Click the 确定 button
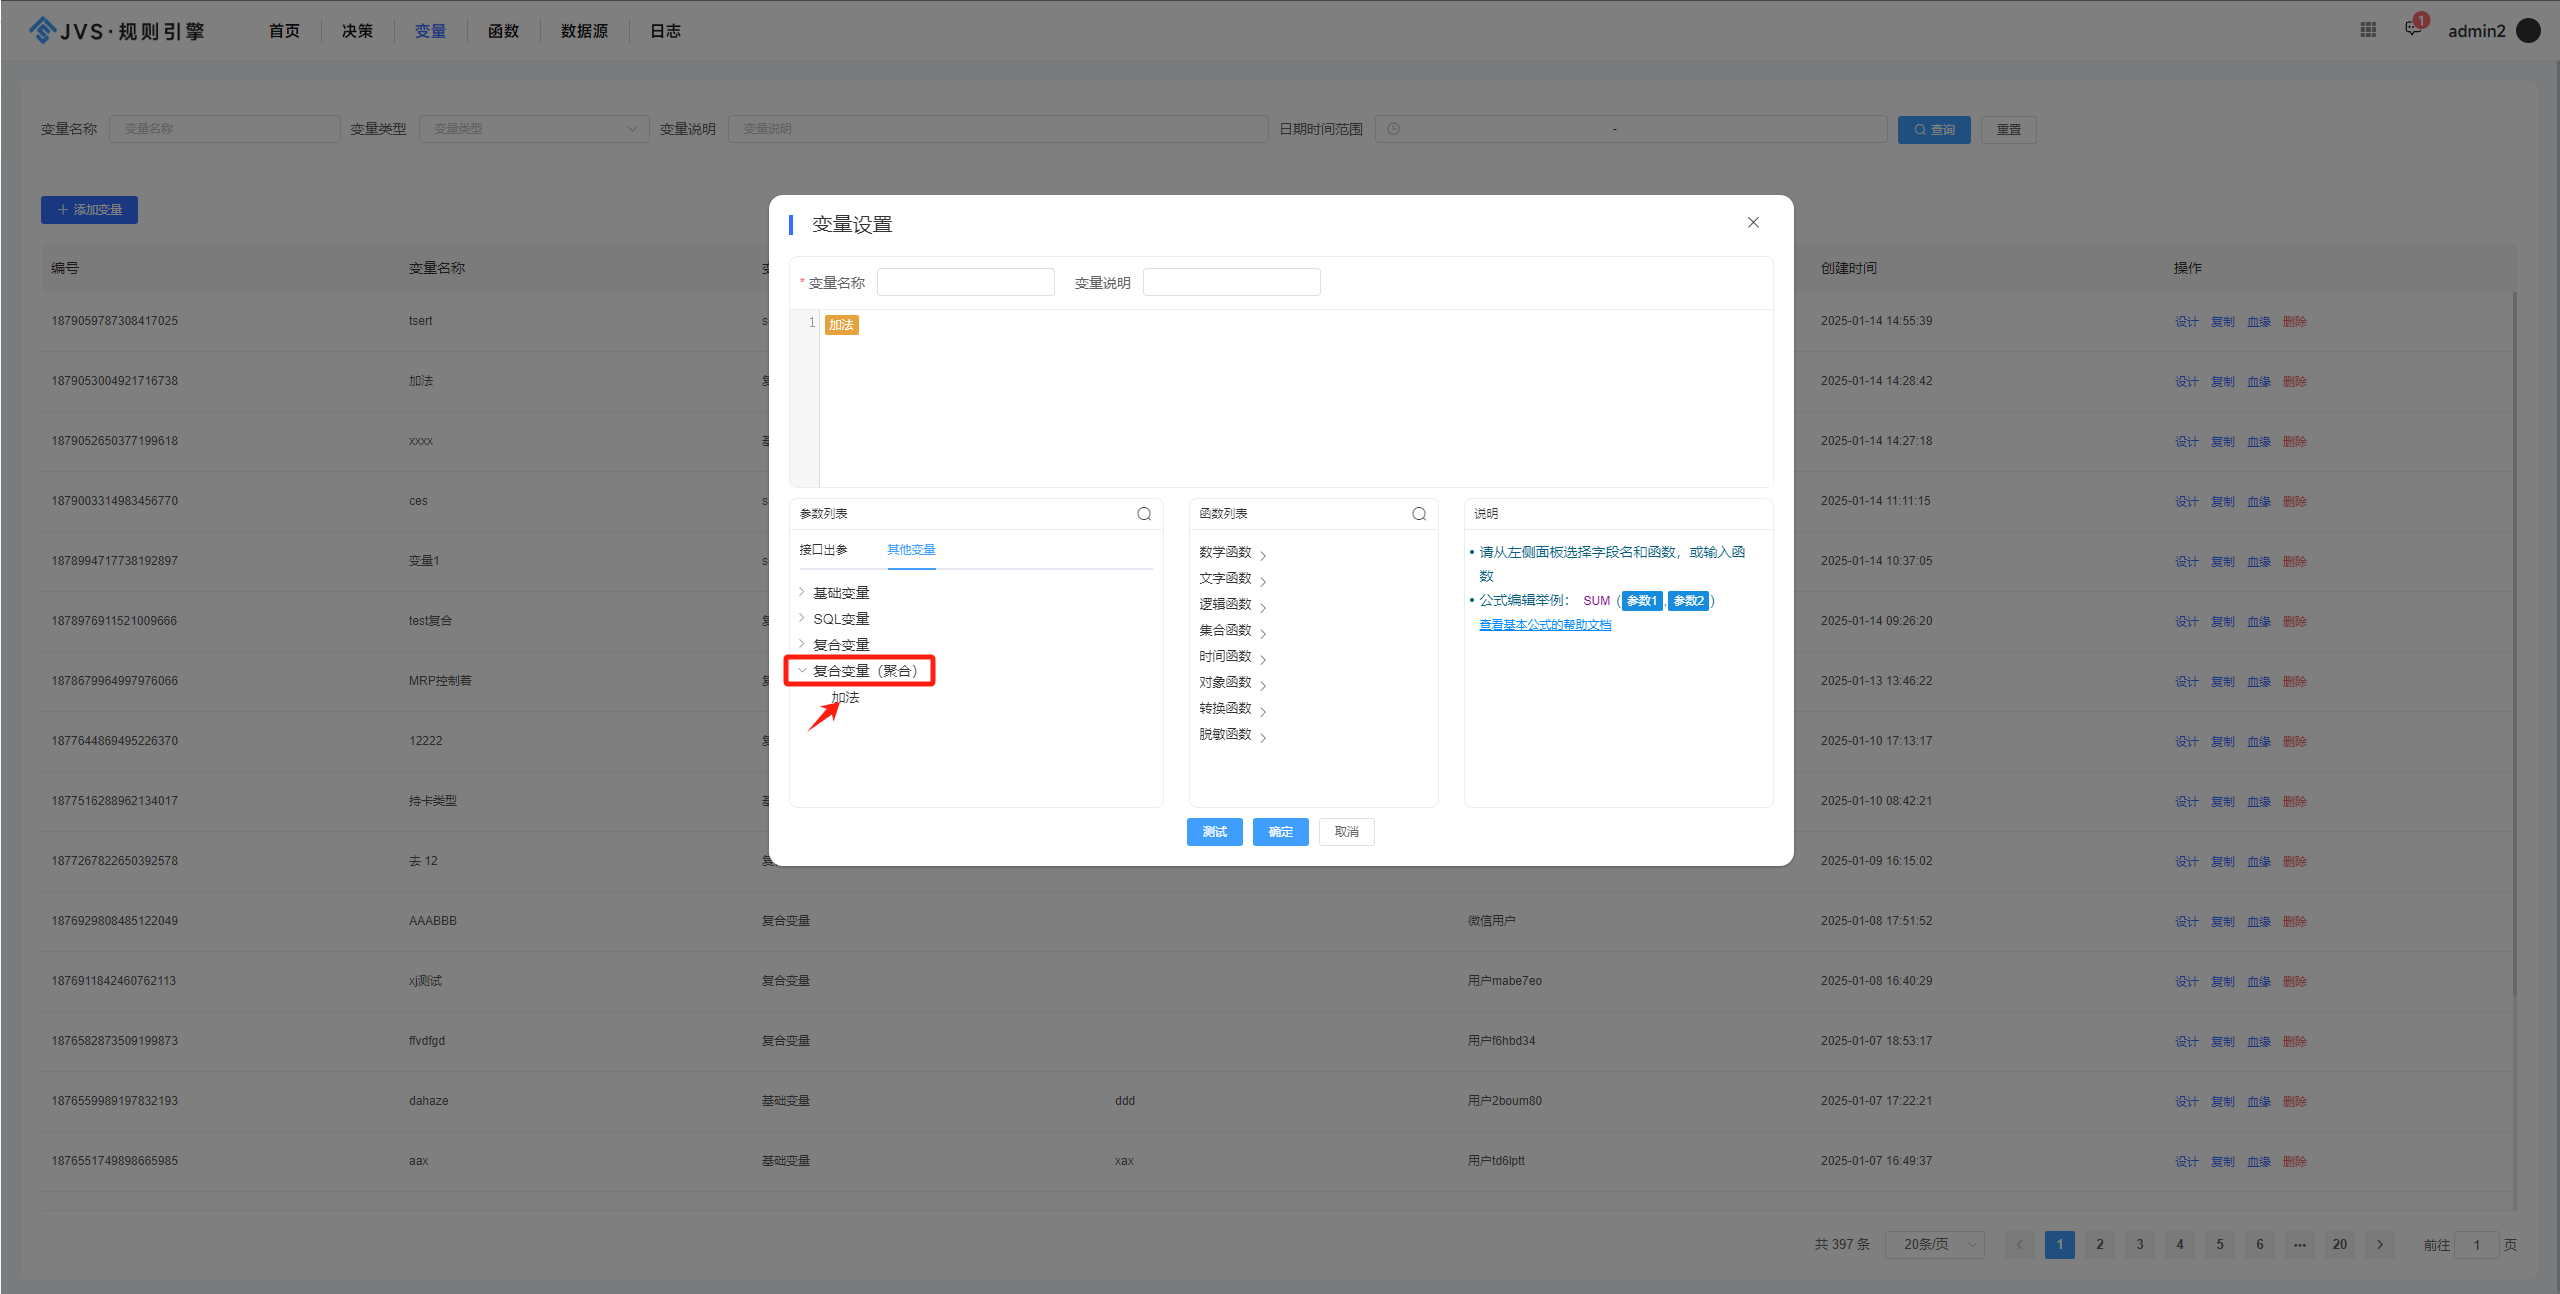 [1280, 832]
